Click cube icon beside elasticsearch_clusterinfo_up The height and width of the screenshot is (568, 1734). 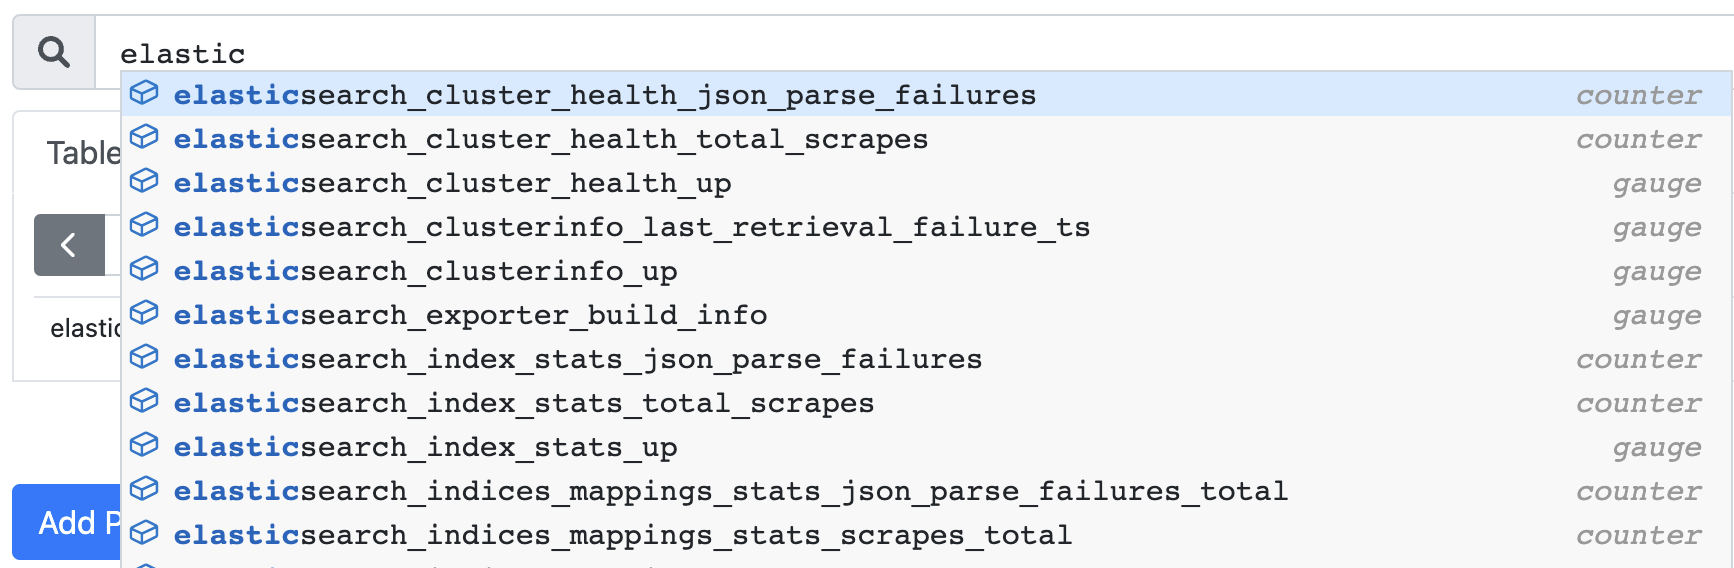[144, 269]
